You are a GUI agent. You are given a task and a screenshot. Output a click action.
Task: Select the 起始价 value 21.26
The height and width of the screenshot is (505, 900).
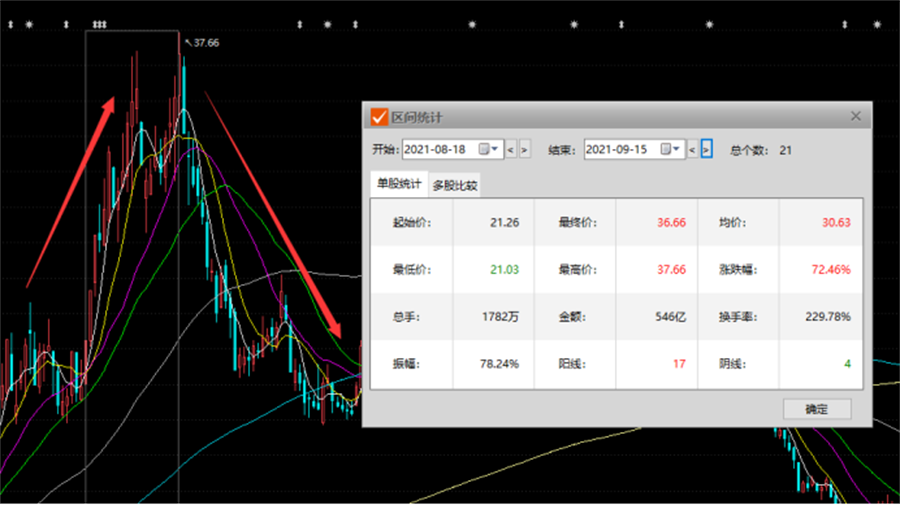(x=505, y=223)
